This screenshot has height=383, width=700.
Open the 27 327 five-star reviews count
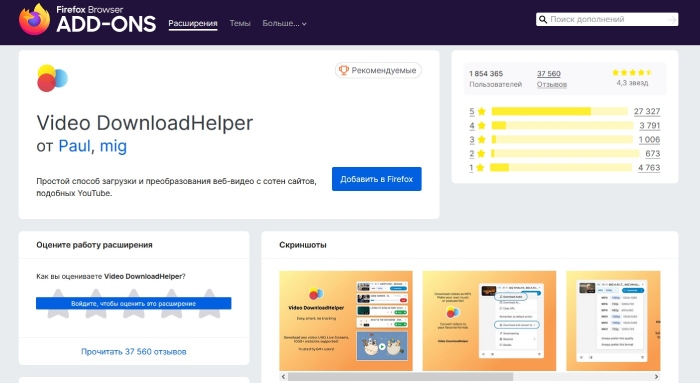pyautogui.click(x=646, y=111)
